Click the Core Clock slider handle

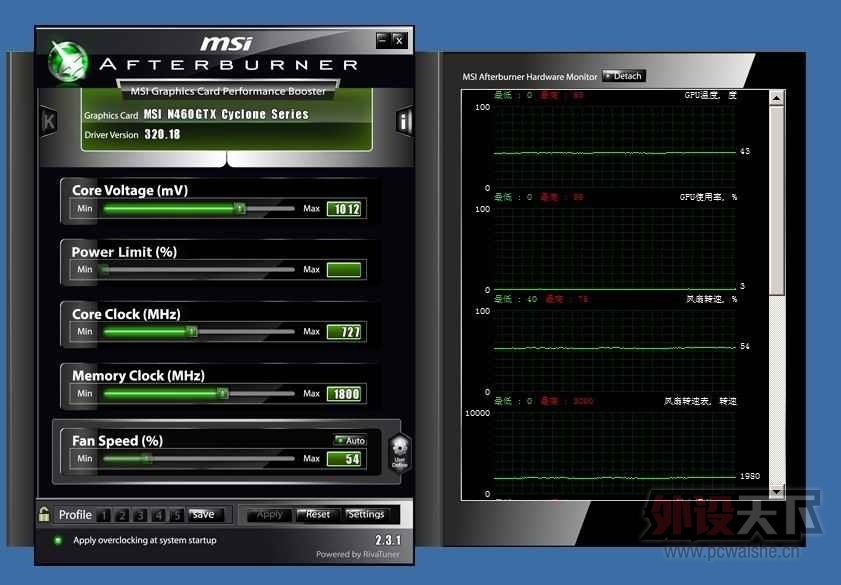click(x=192, y=331)
